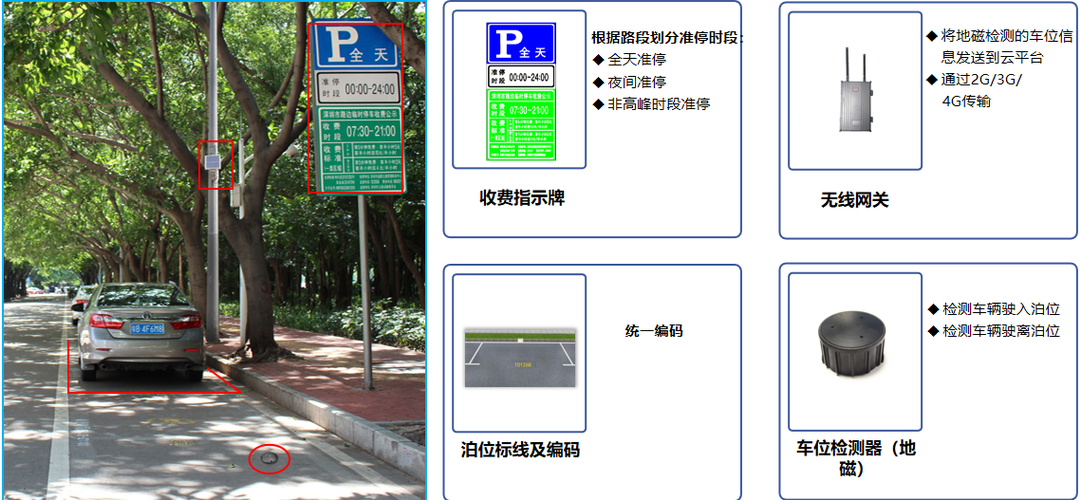The width and height of the screenshot is (1081, 500).
Task: Select the black geomagnetic detector image
Action: (x=854, y=343)
